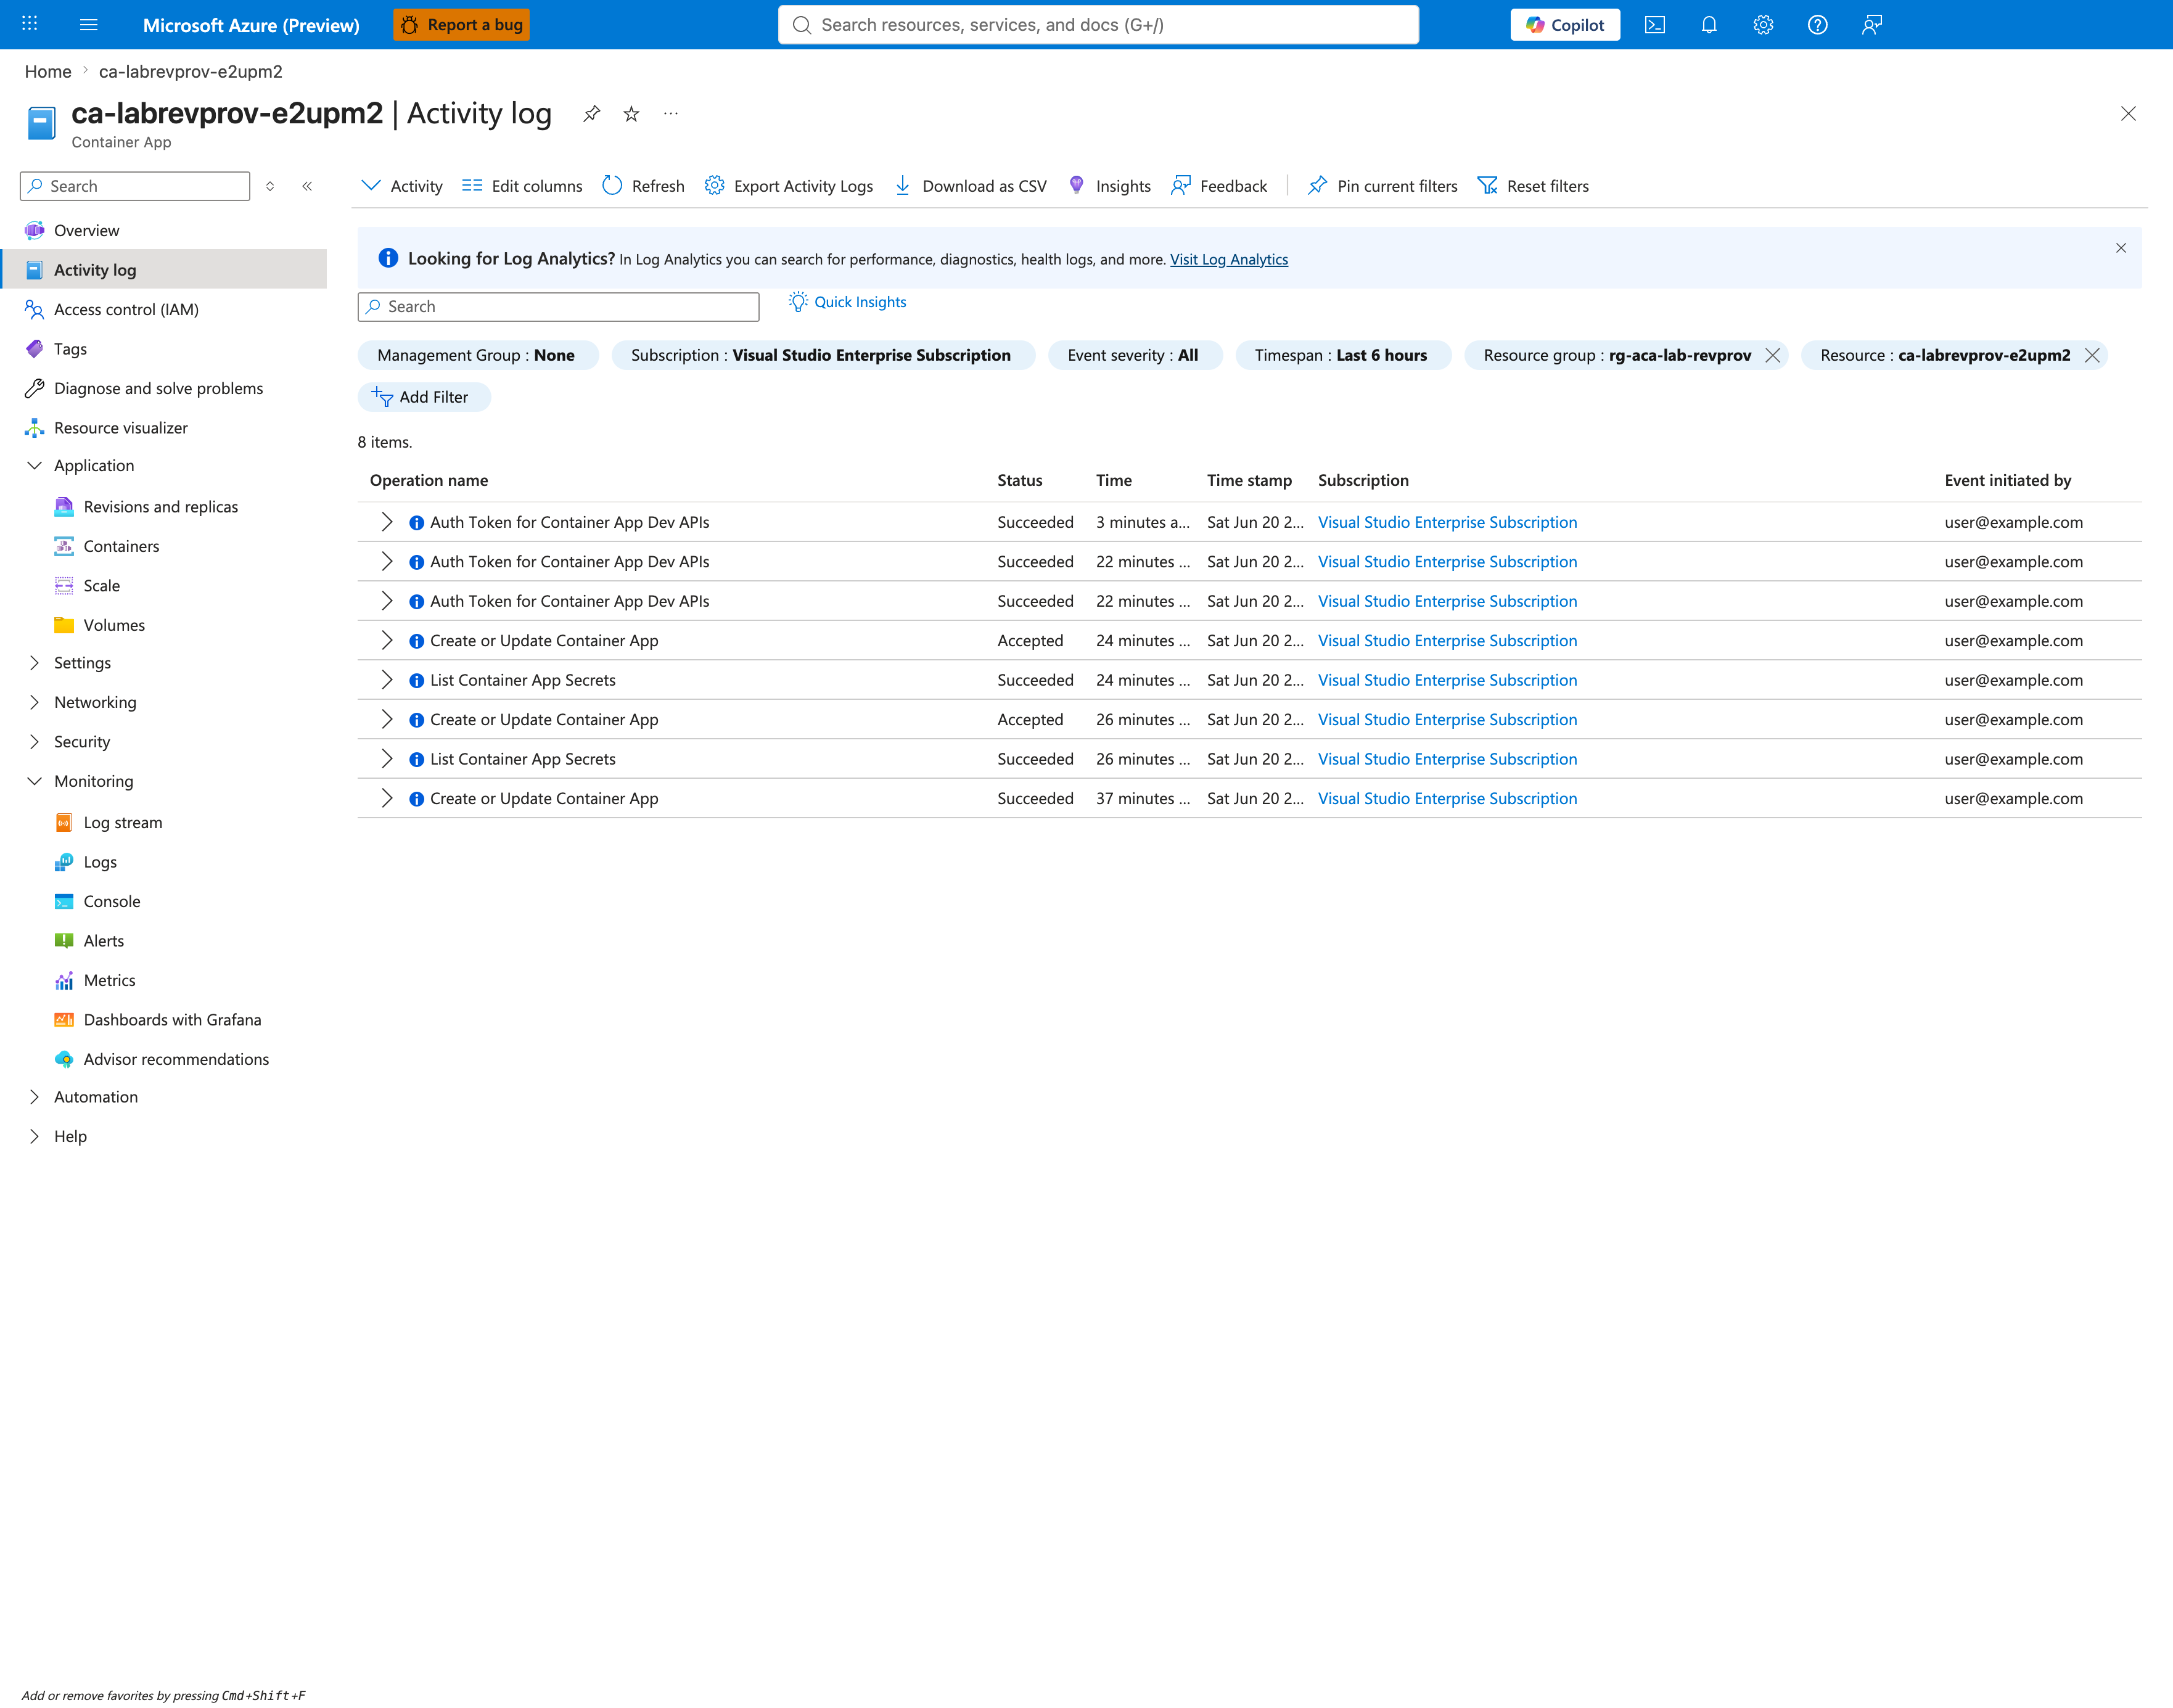Dismiss the Log Analytics info banner
Screen dimensions: 2173x1708
[x=2121, y=248]
